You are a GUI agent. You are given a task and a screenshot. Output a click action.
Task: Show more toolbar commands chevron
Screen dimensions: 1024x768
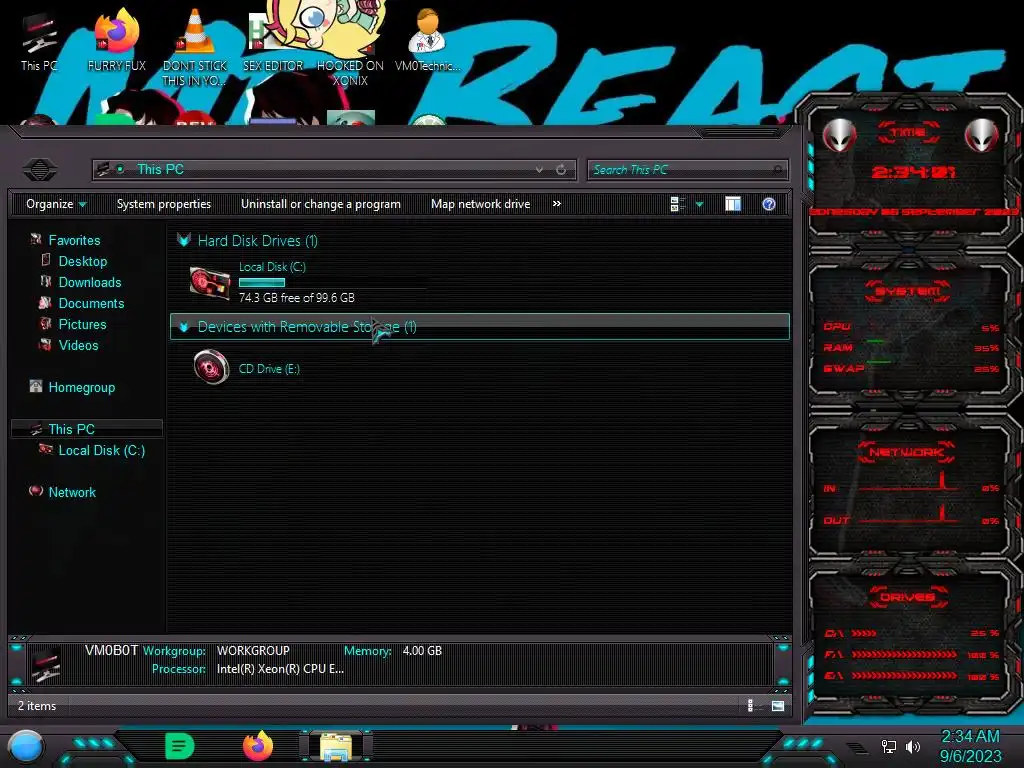556,204
